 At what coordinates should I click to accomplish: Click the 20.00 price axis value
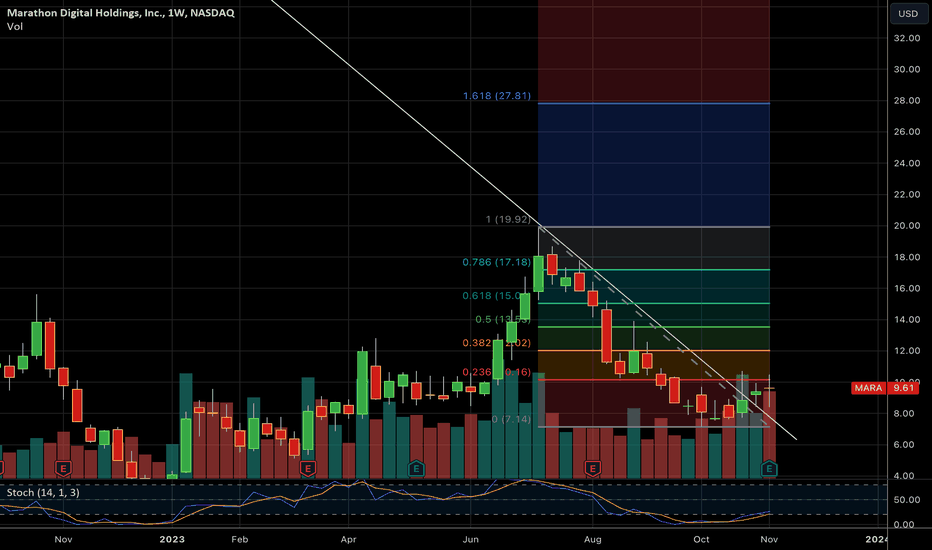coord(907,225)
